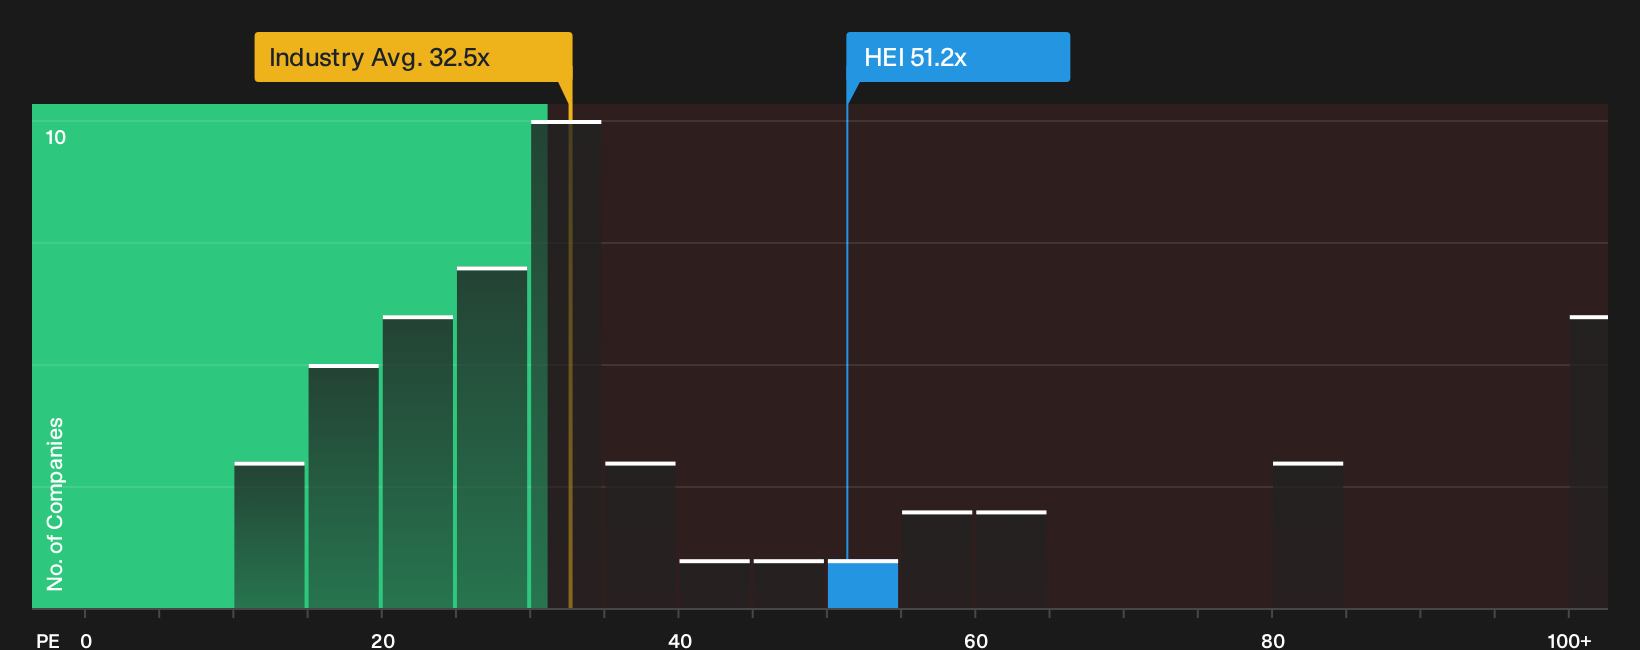Click the histogram bar at PE 40-45
The height and width of the screenshot is (650, 1640).
[x=714, y=584]
